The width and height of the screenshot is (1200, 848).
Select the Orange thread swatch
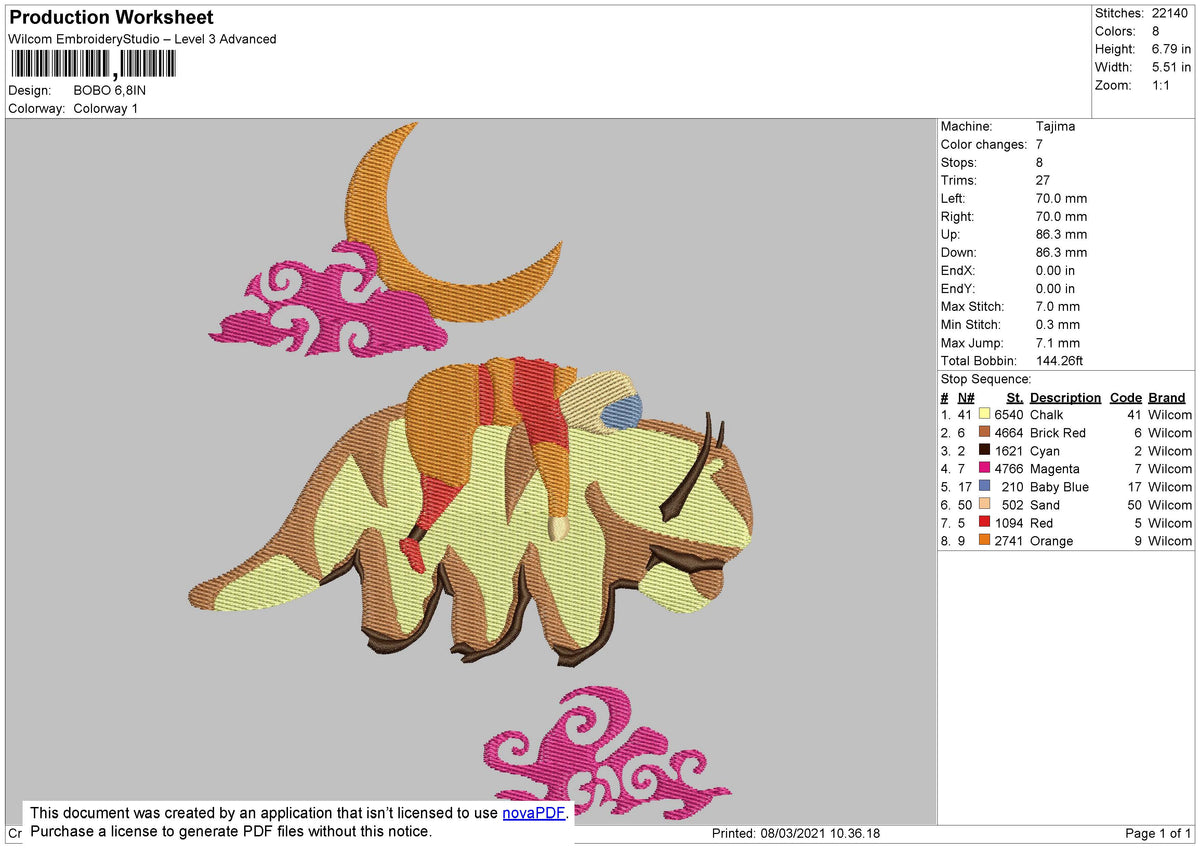(x=986, y=540)
